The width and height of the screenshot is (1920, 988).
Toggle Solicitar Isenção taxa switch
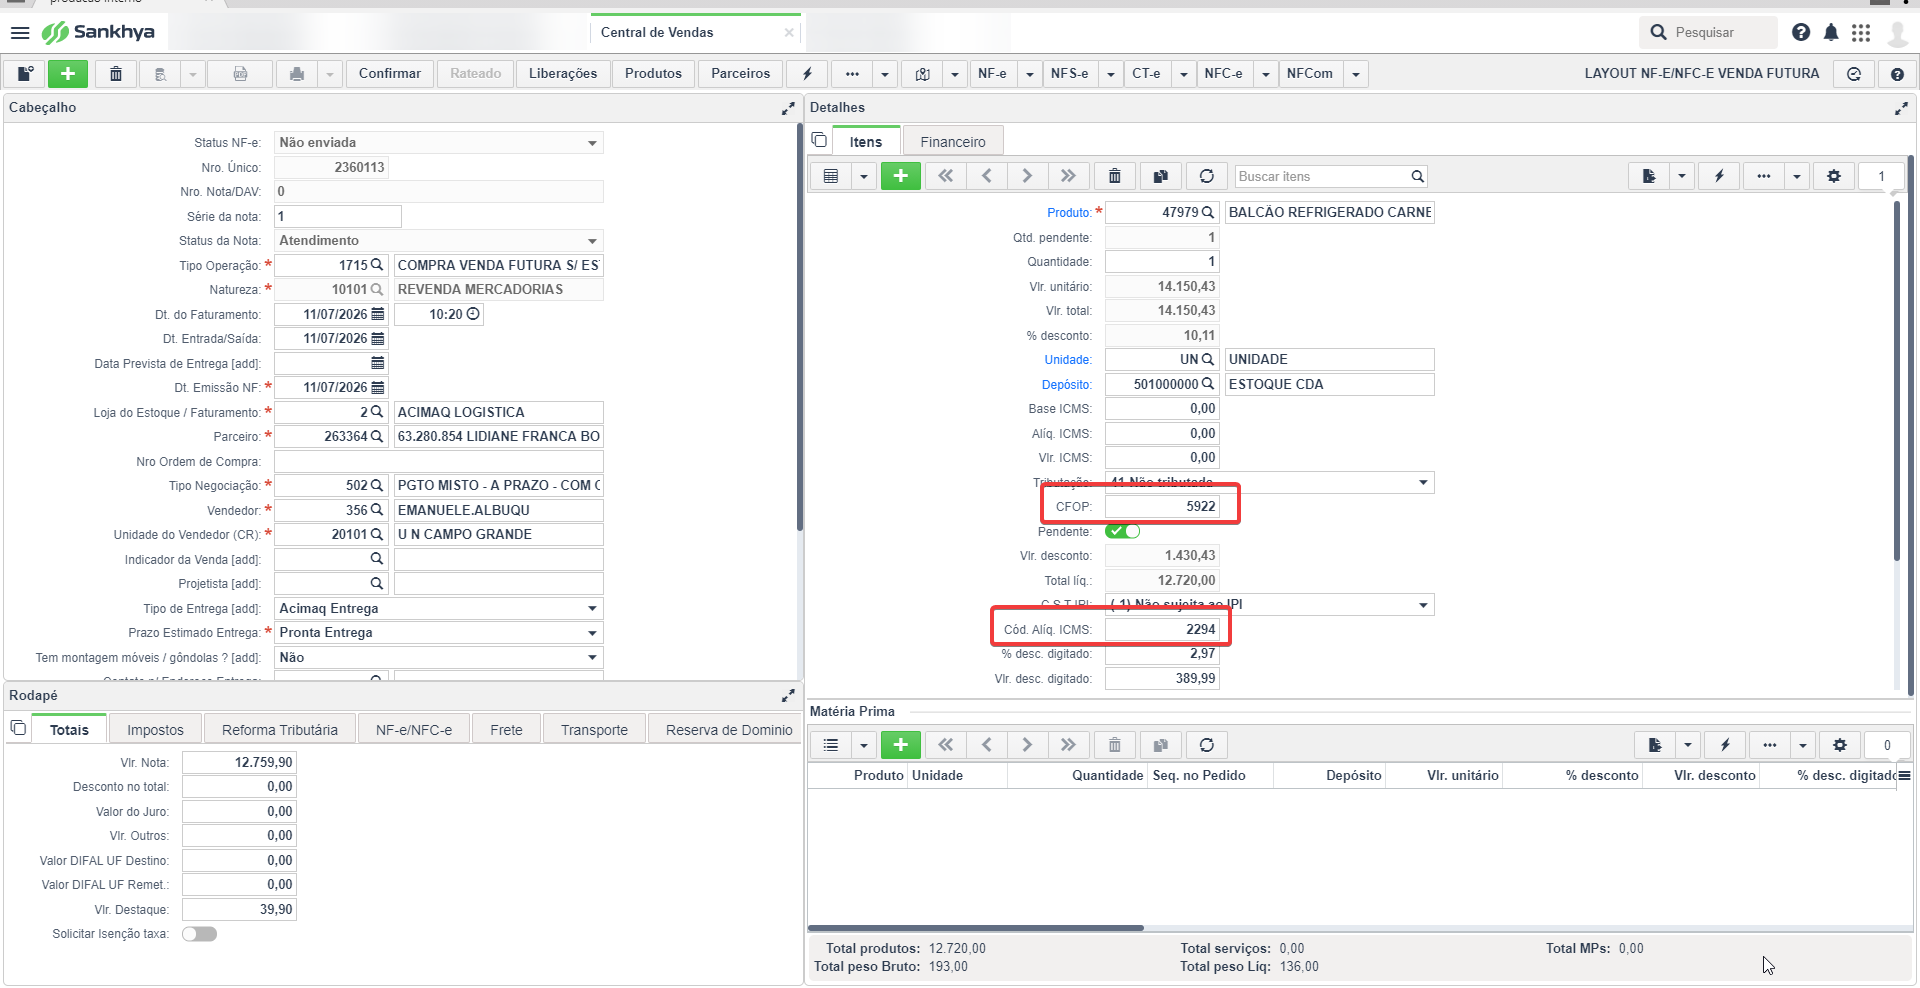click(200, 934)
